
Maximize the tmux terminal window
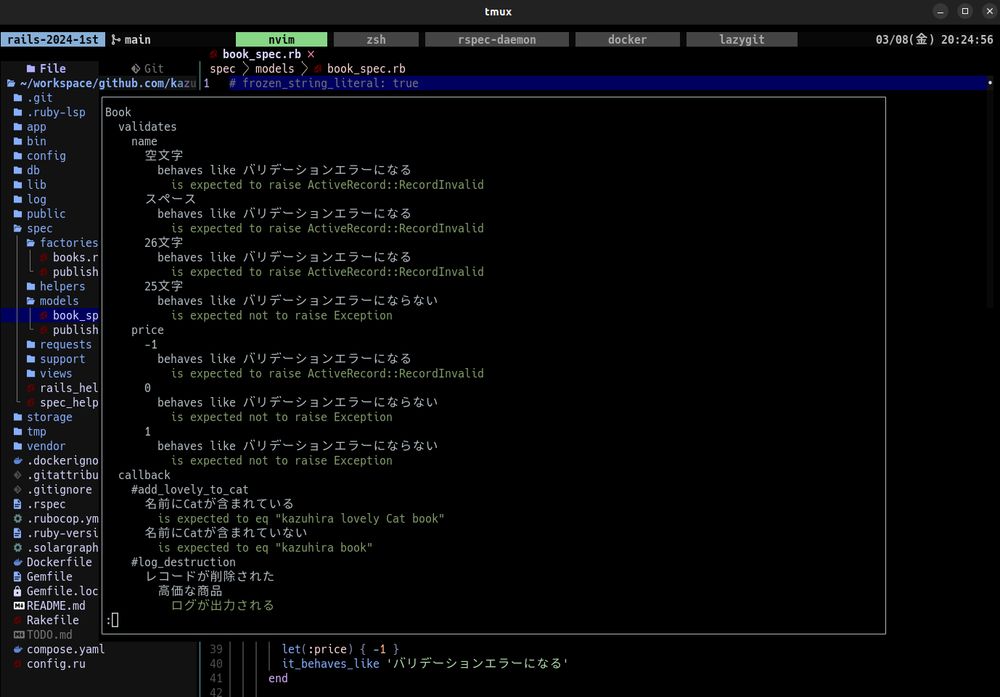coord(965,11)
